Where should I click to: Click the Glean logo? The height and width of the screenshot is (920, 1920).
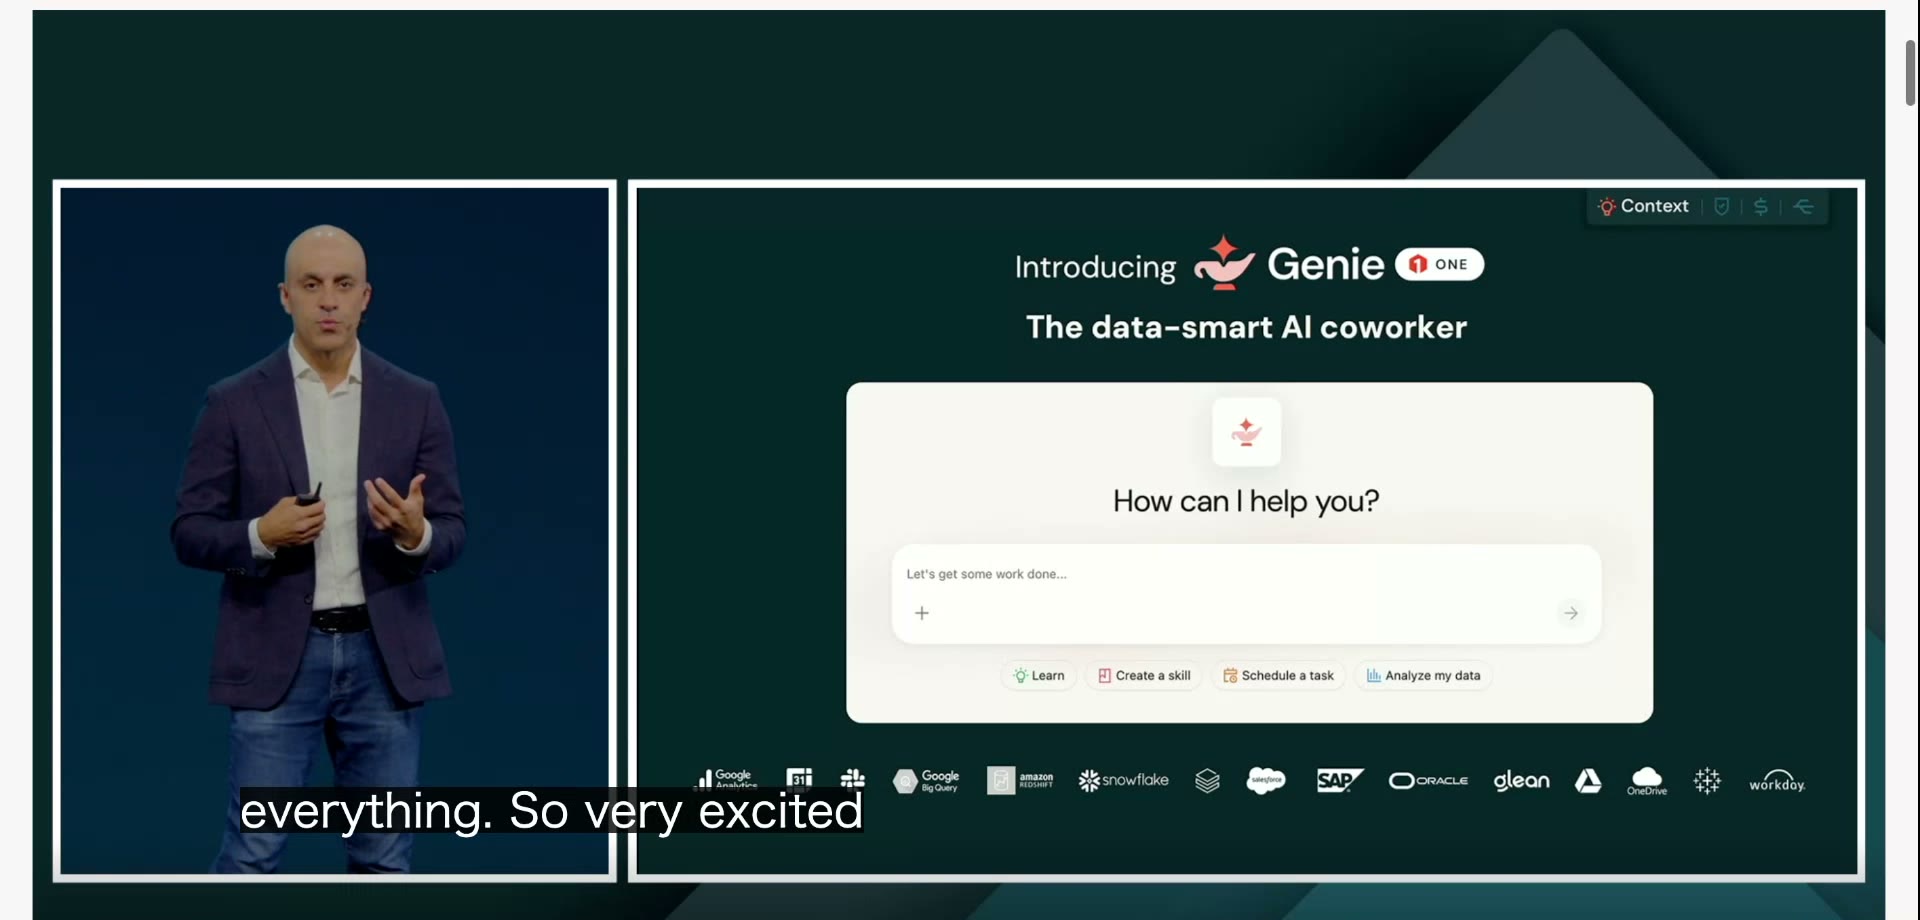tap(1521, 780)
